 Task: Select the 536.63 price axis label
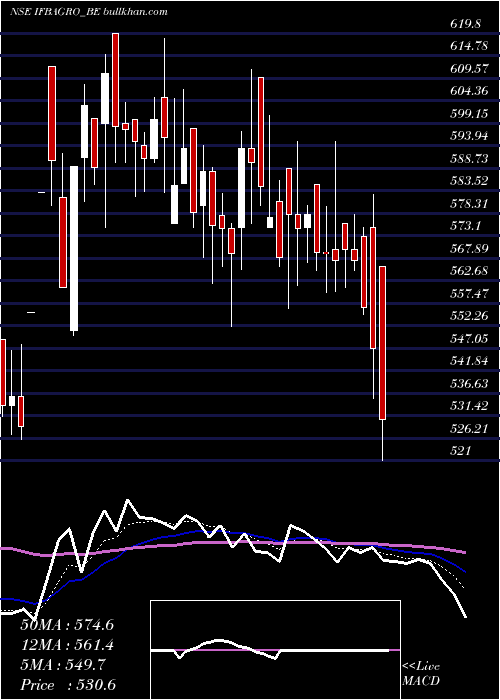tap(469, 383)
